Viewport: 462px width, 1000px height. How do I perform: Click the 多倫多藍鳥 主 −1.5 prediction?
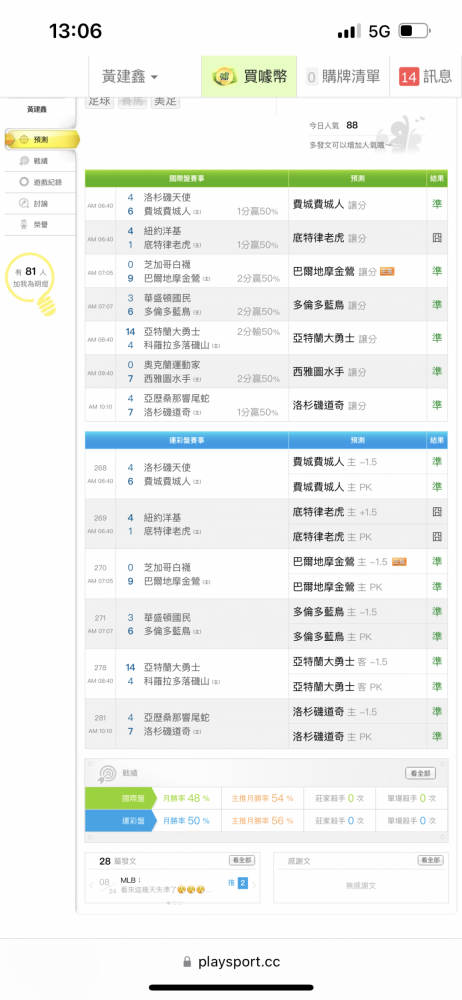[x=335, y=612]
